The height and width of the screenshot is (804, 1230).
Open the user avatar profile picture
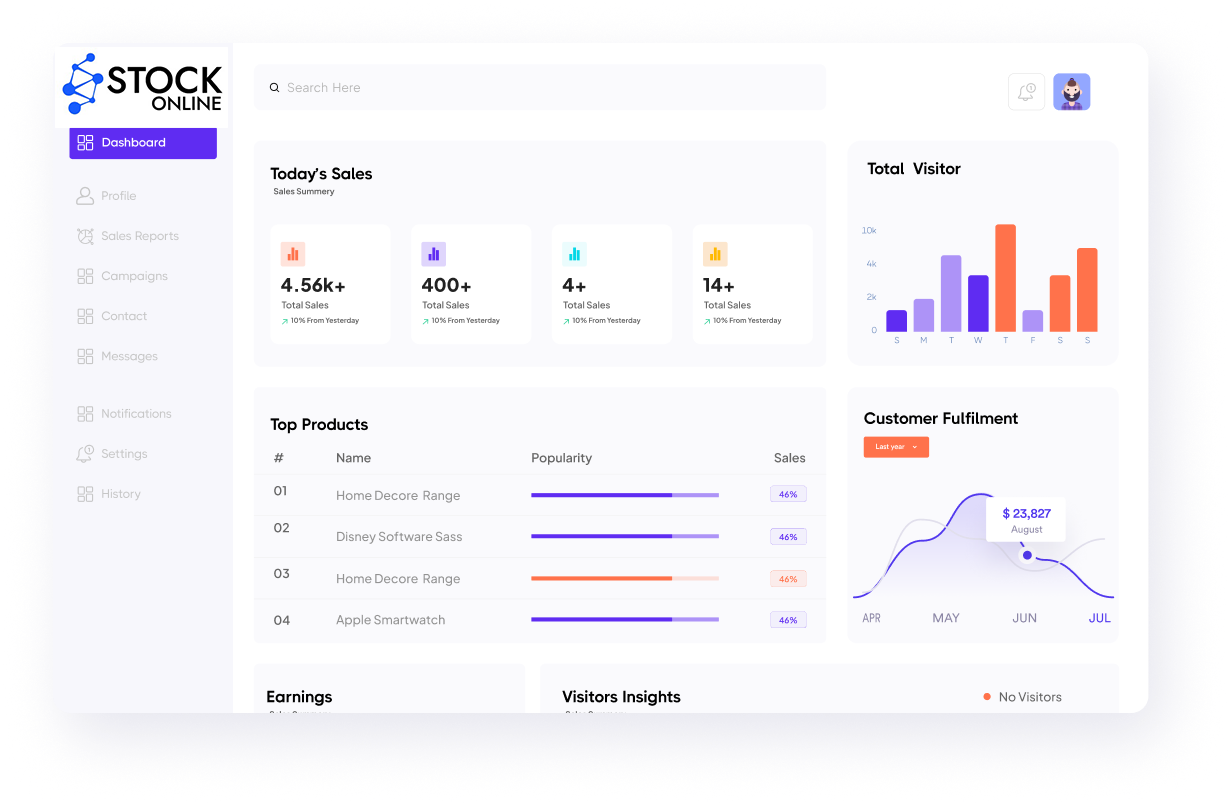click(x=1071, y=92)
